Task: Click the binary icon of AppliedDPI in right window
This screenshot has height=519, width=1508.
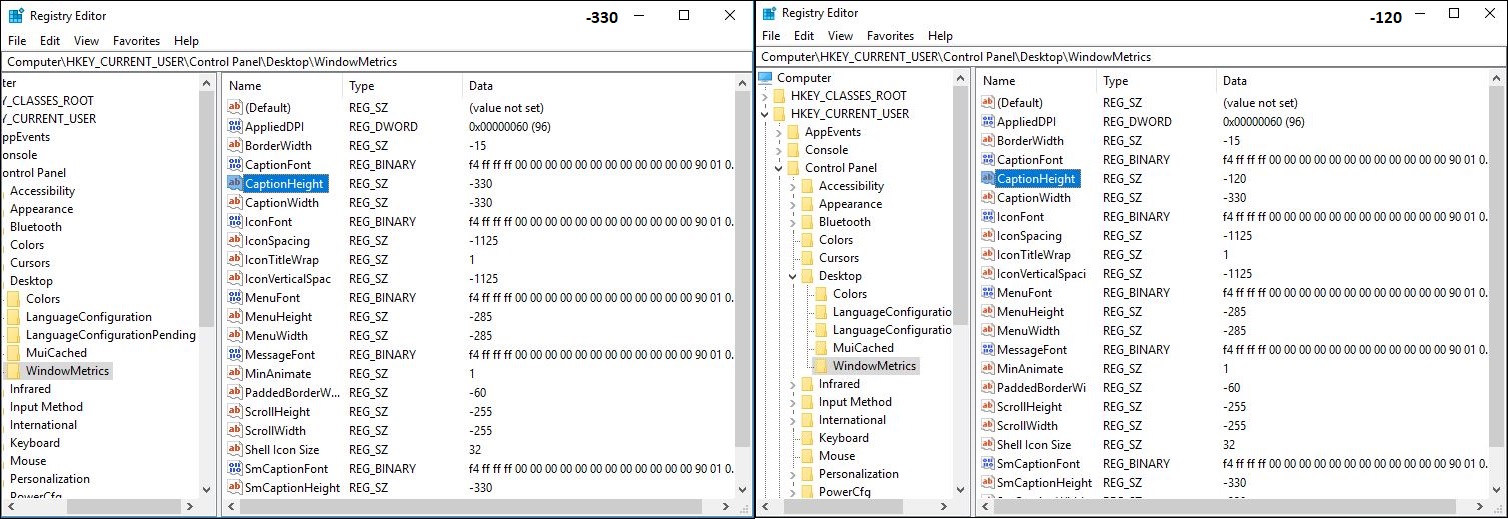Action: [987, 121]
